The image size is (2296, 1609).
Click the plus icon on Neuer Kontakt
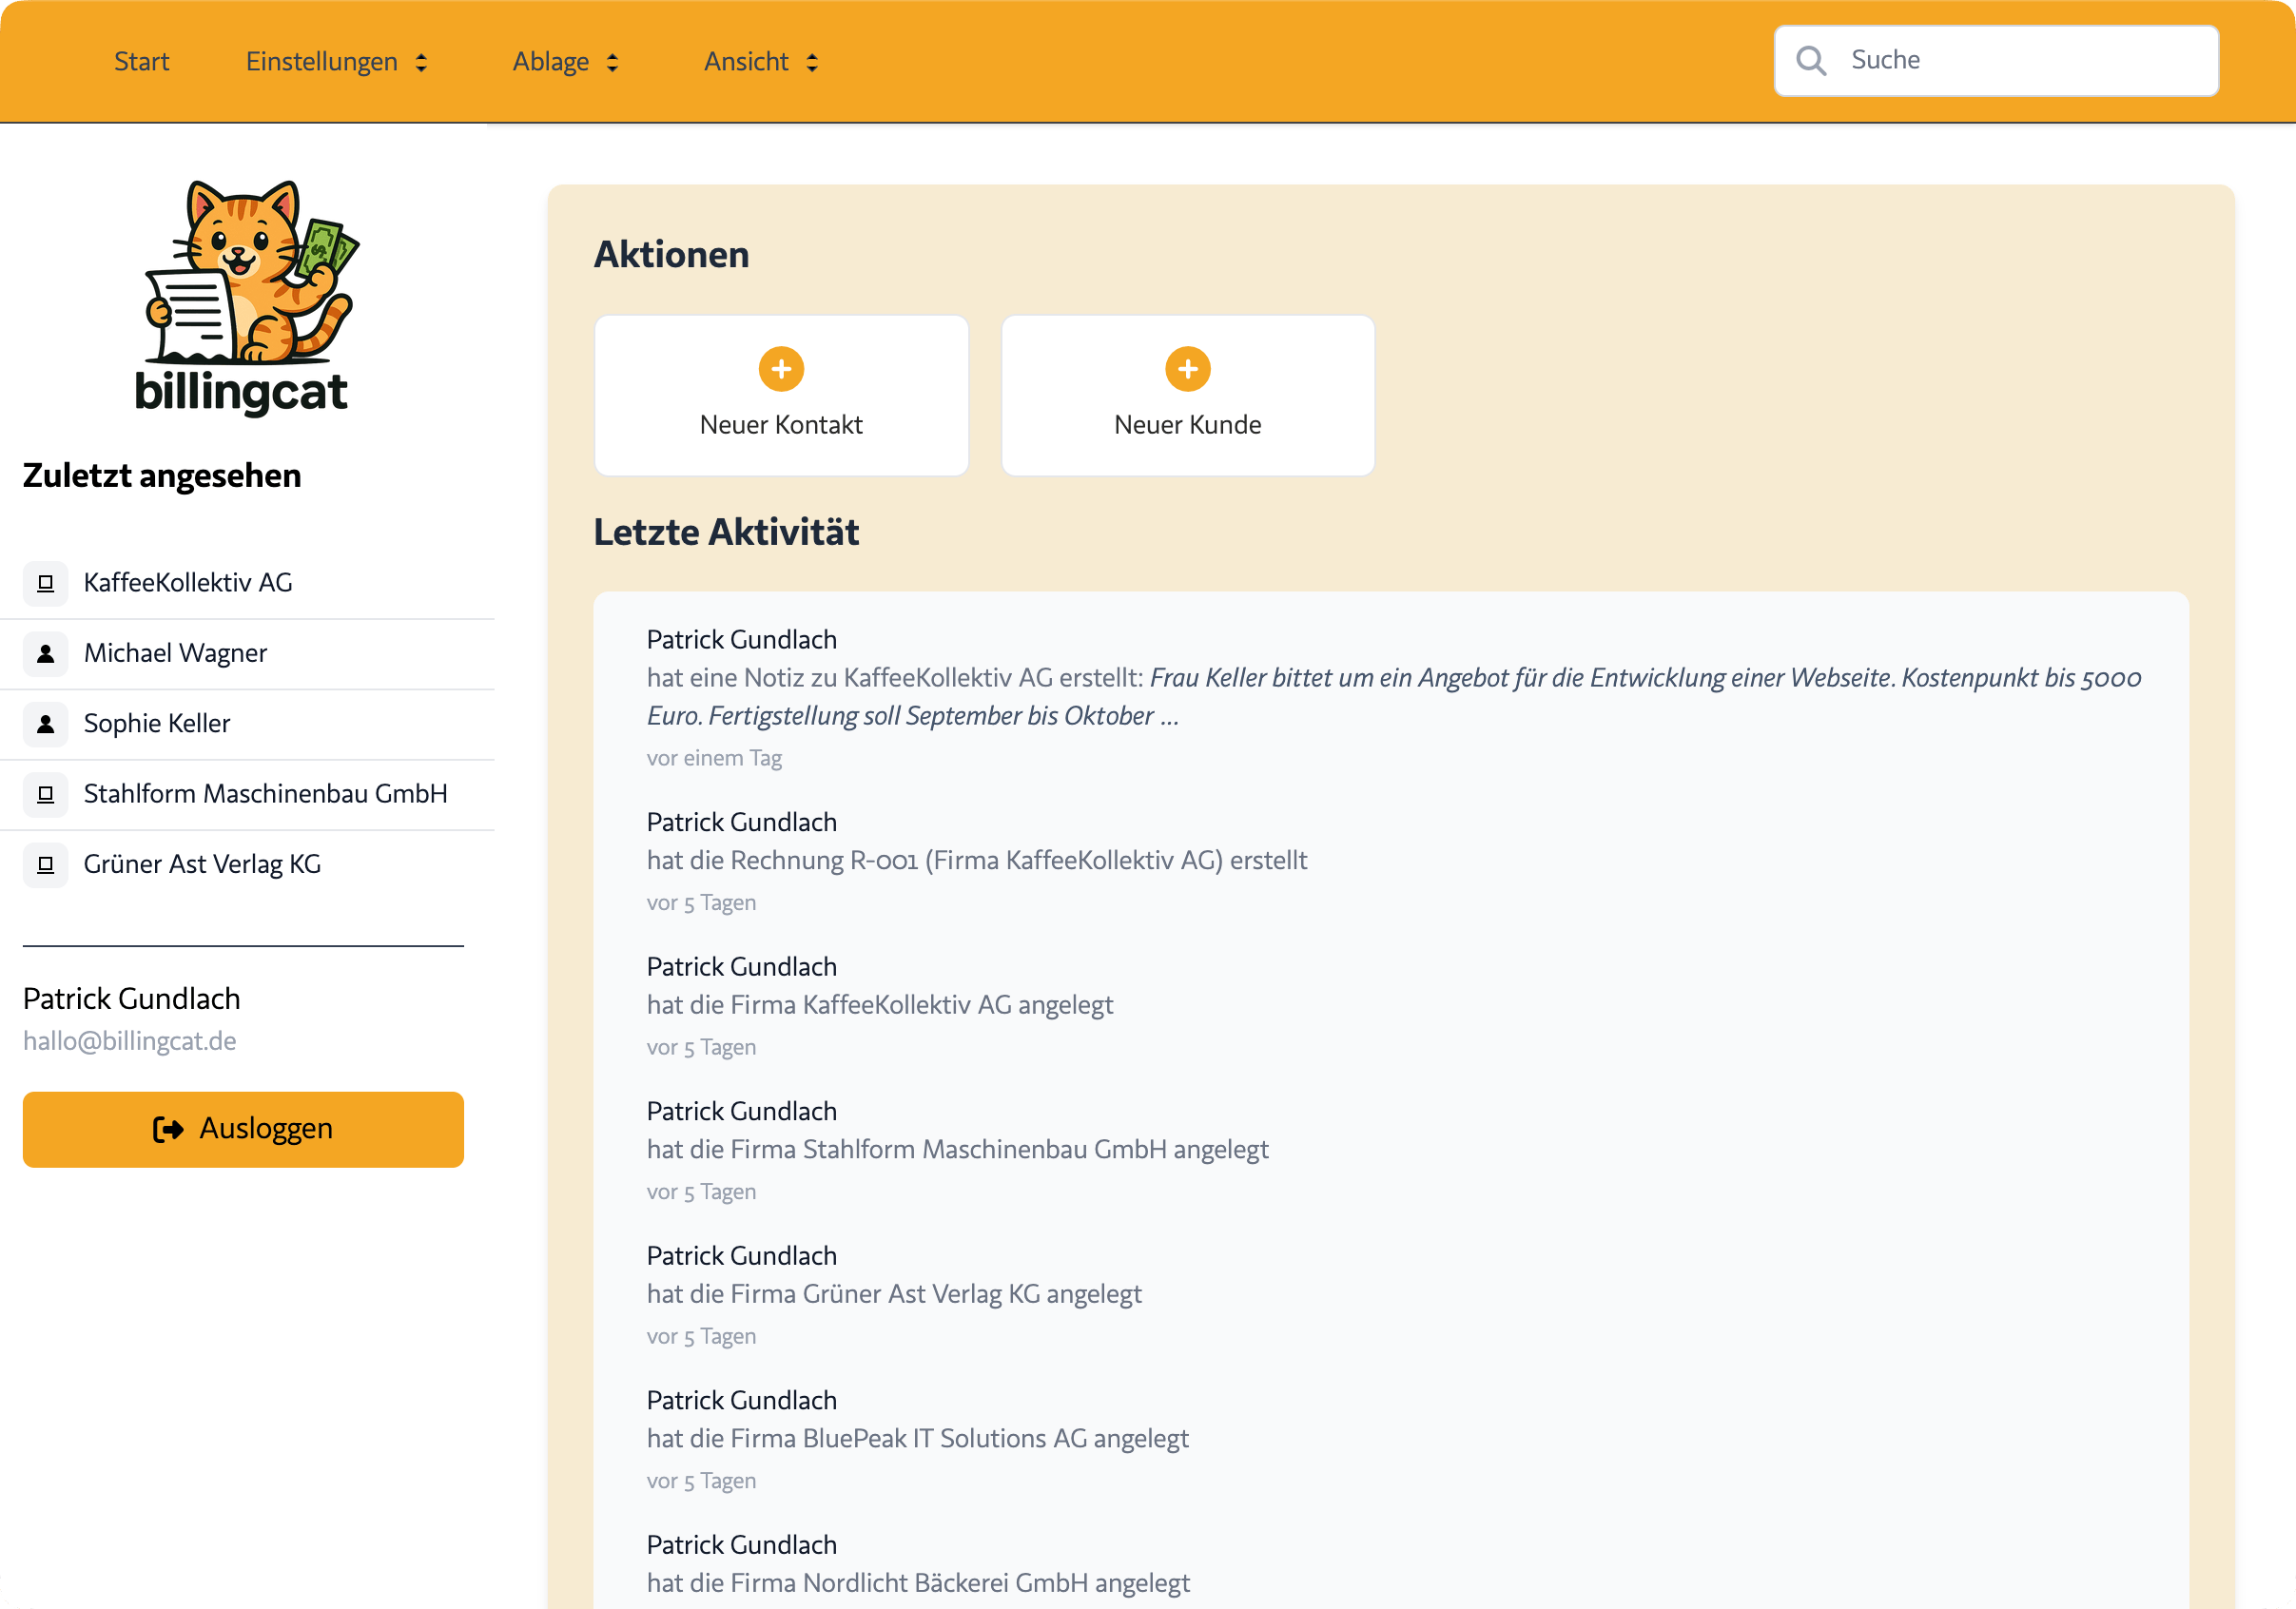(781, 369)
